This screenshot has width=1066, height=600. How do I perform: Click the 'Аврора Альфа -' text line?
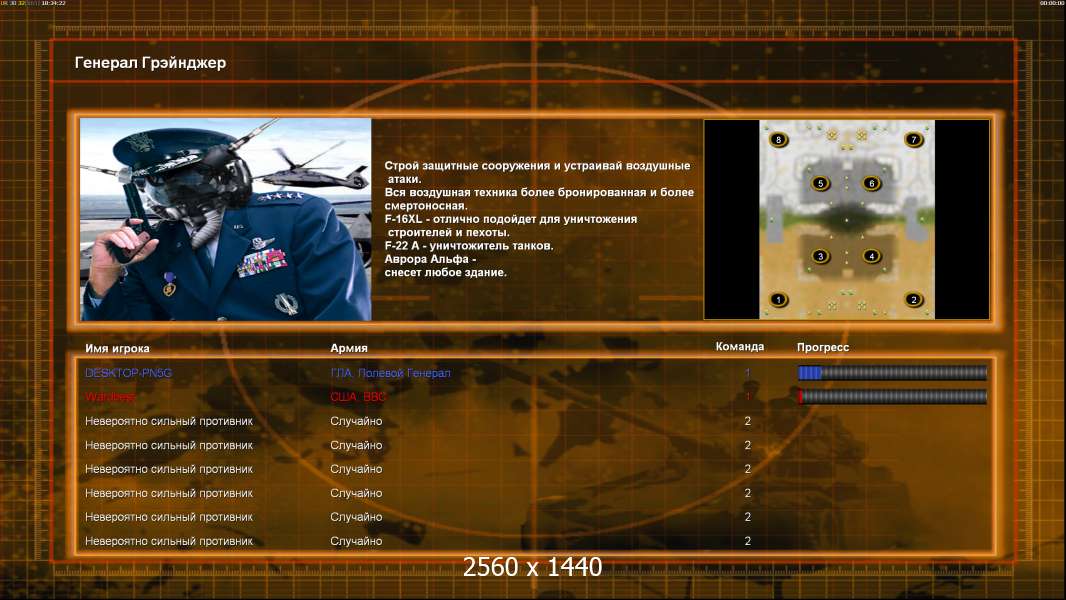430,259
